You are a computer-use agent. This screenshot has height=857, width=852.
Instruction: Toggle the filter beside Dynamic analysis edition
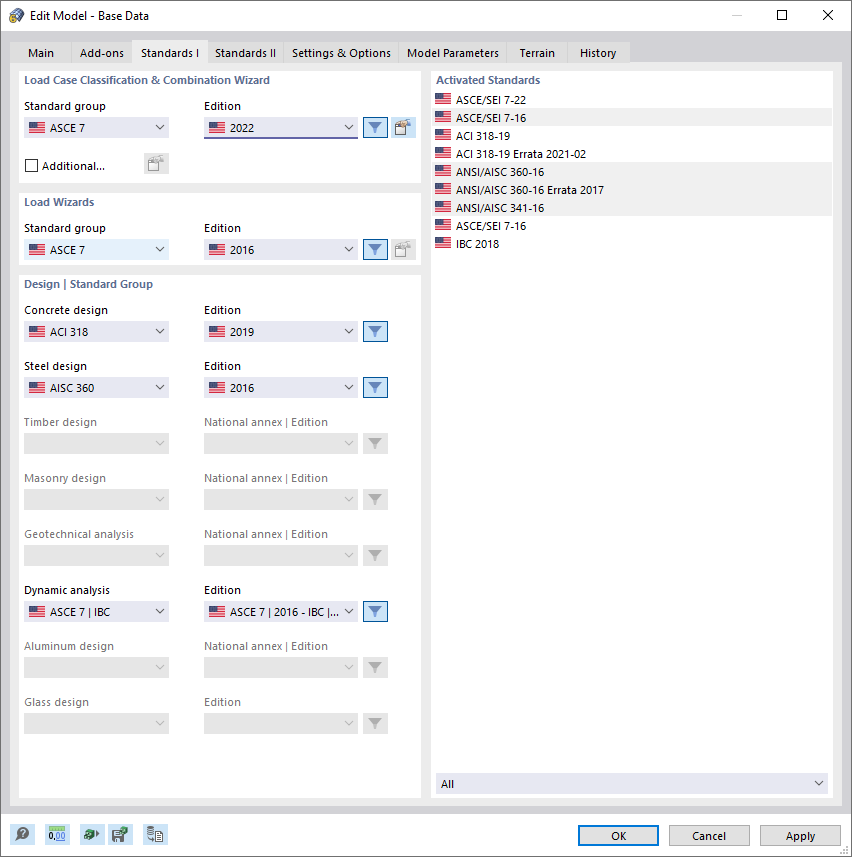tap(375, 611)
